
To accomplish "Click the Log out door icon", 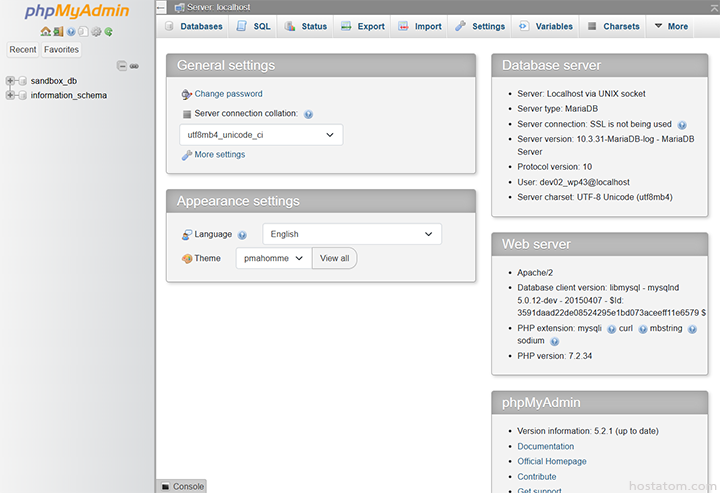I will point(58,31).
